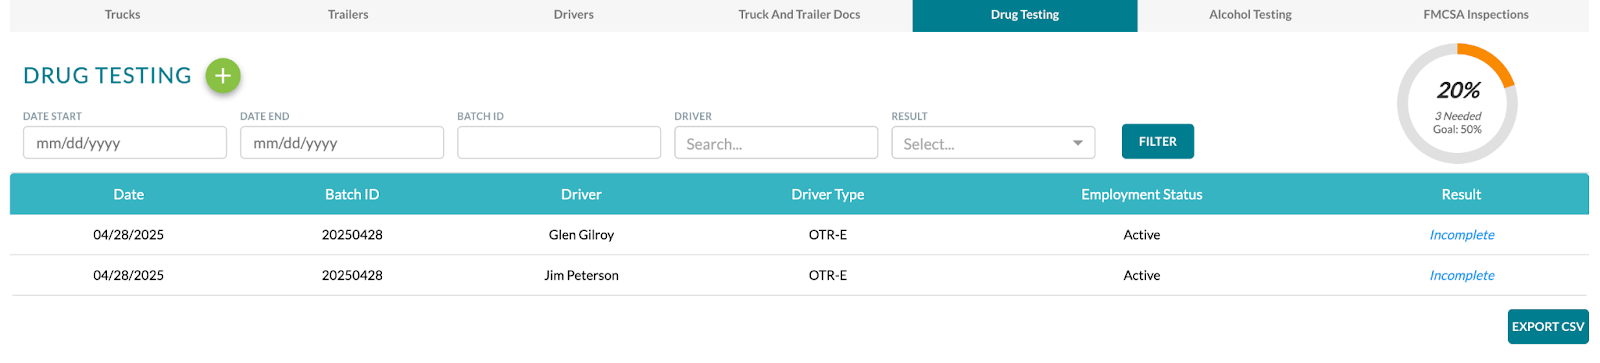Sort by the Driver column header

581,195
